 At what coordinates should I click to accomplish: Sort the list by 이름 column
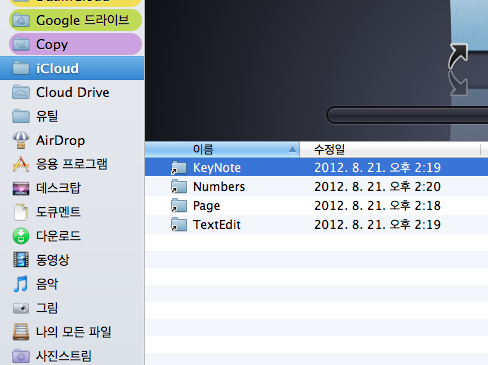pyautogui.click(x=222, y=149)
